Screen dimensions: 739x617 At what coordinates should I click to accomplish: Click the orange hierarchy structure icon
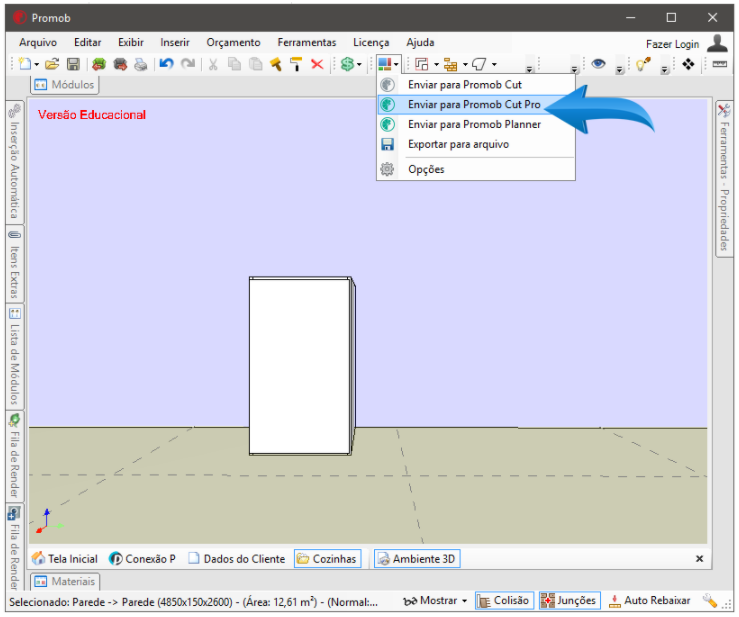point(451,64)
